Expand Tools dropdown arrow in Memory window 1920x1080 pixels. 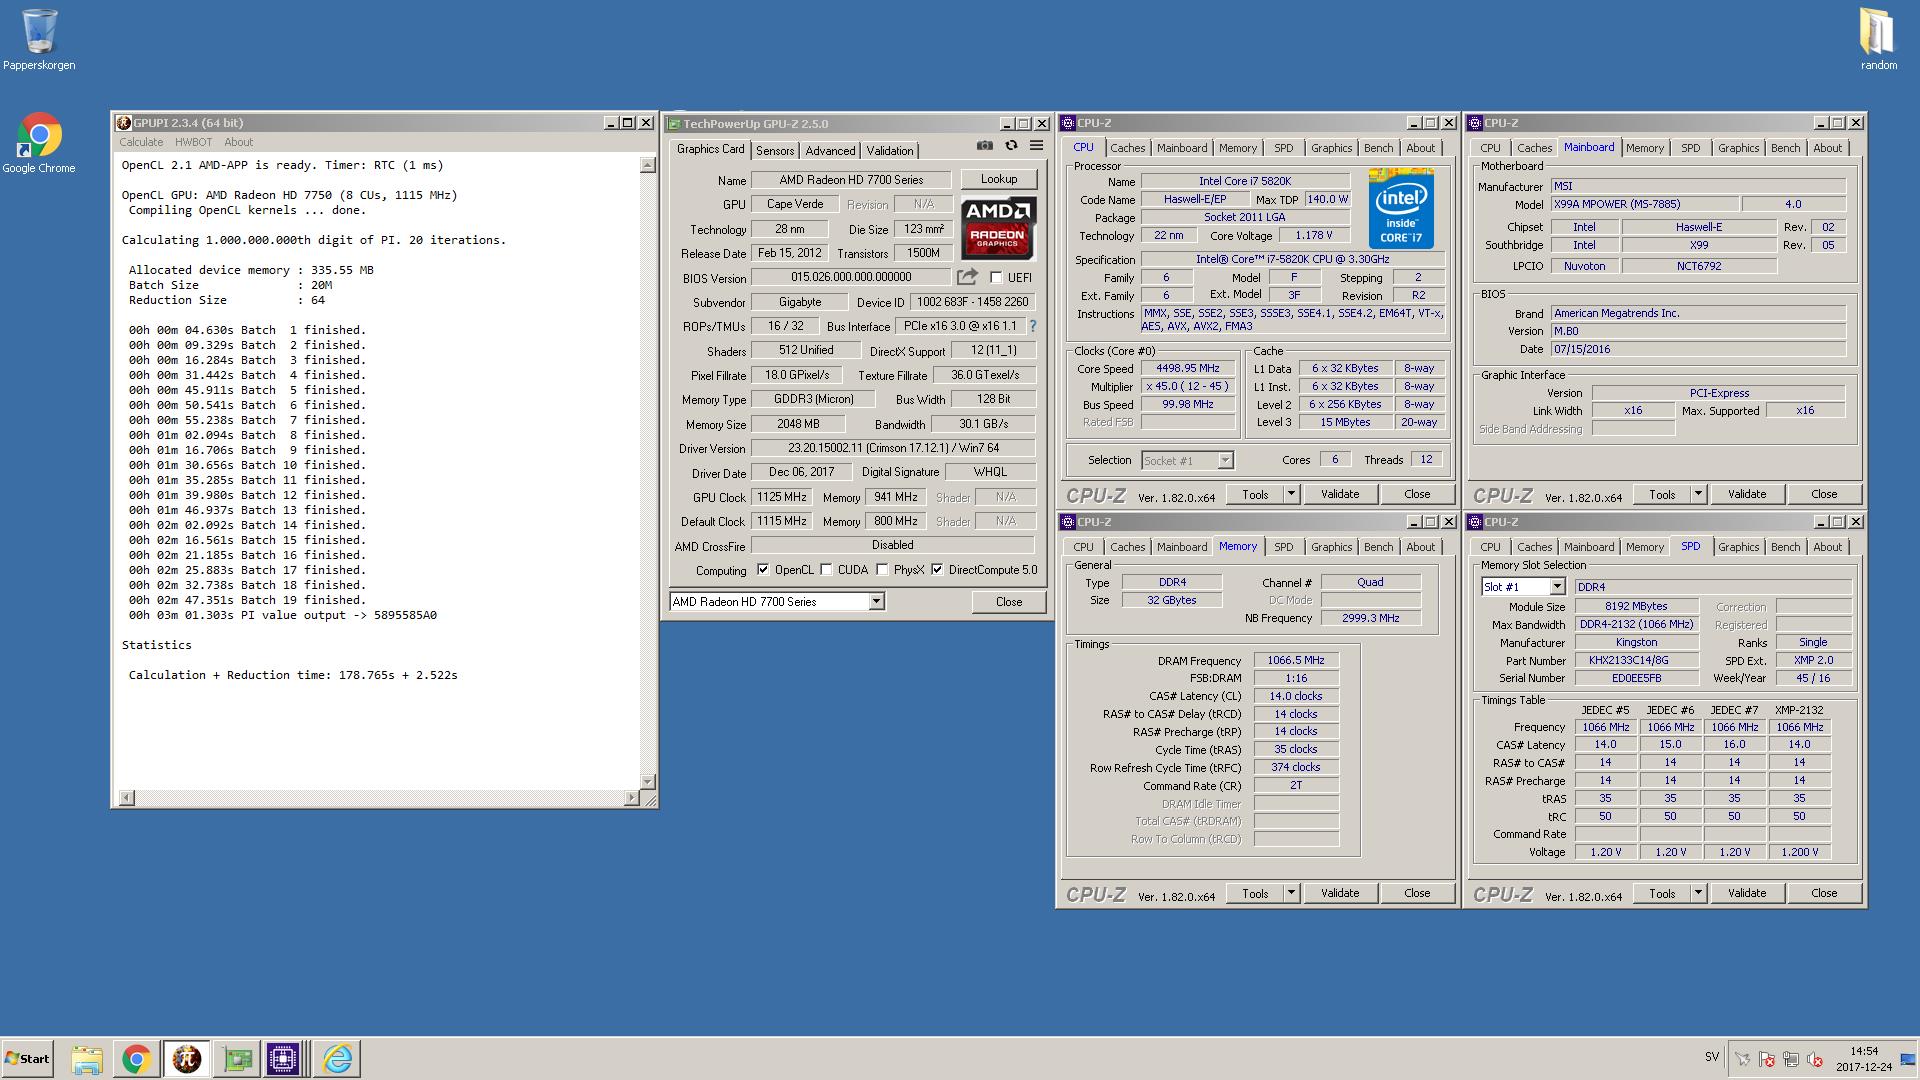(1291, 893)
